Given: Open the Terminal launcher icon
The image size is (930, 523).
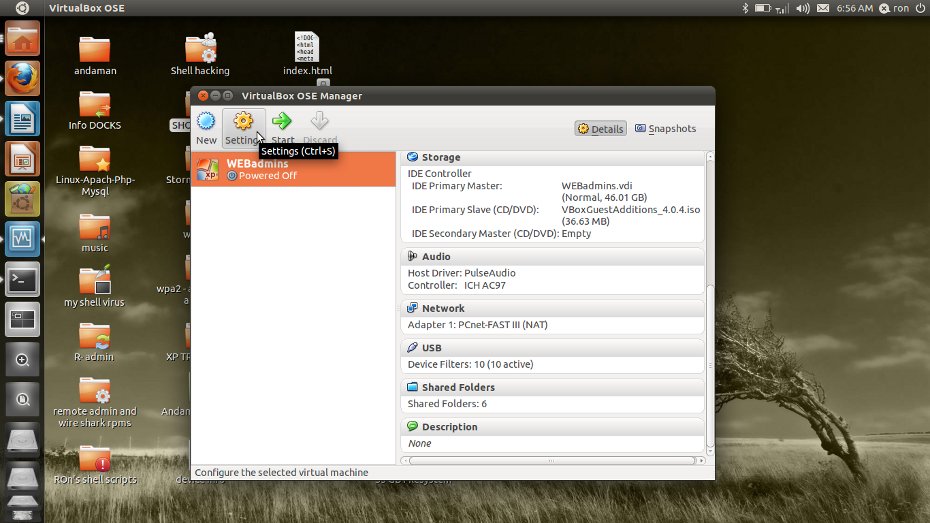Looking at the screenshot, I should [23, 279].
